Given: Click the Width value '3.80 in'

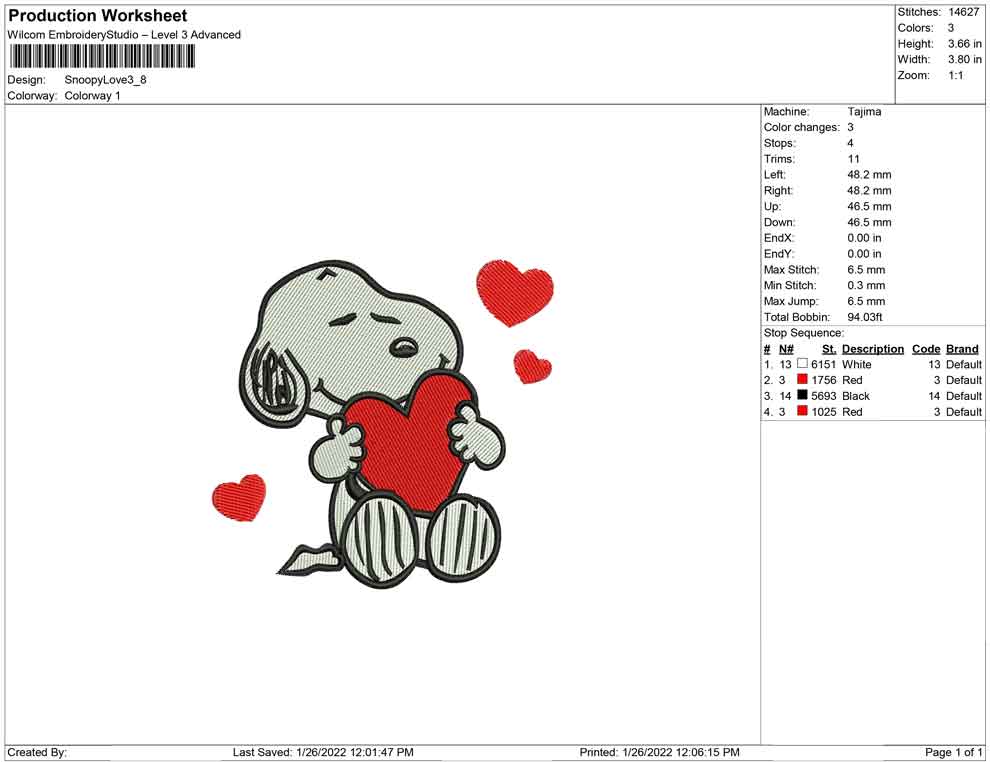Looking at the screenshot, I should [x=965, y=59].
